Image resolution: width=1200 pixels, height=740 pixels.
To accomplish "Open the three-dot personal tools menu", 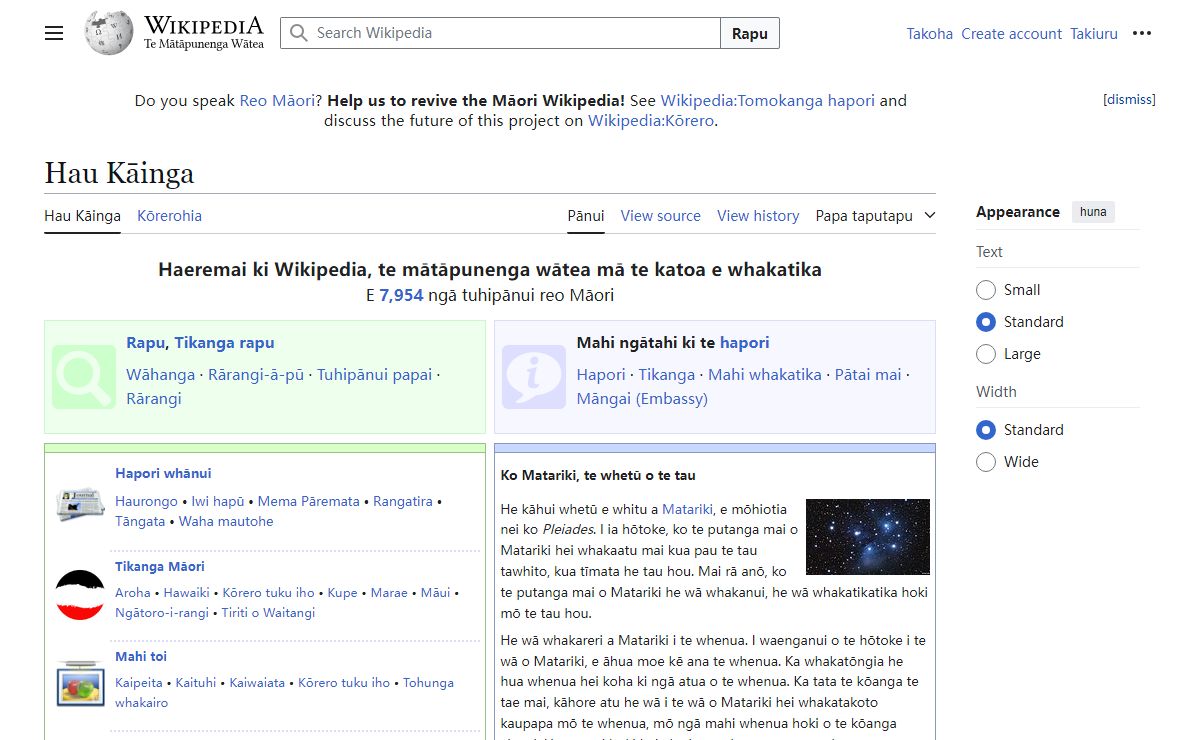I will tap(1142, 33).
